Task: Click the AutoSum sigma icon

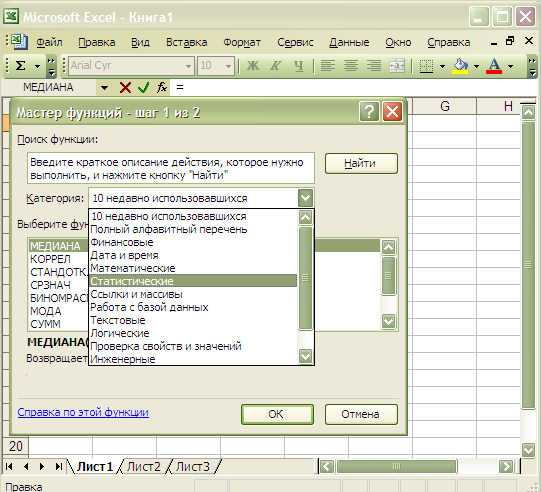Action: 21,66
